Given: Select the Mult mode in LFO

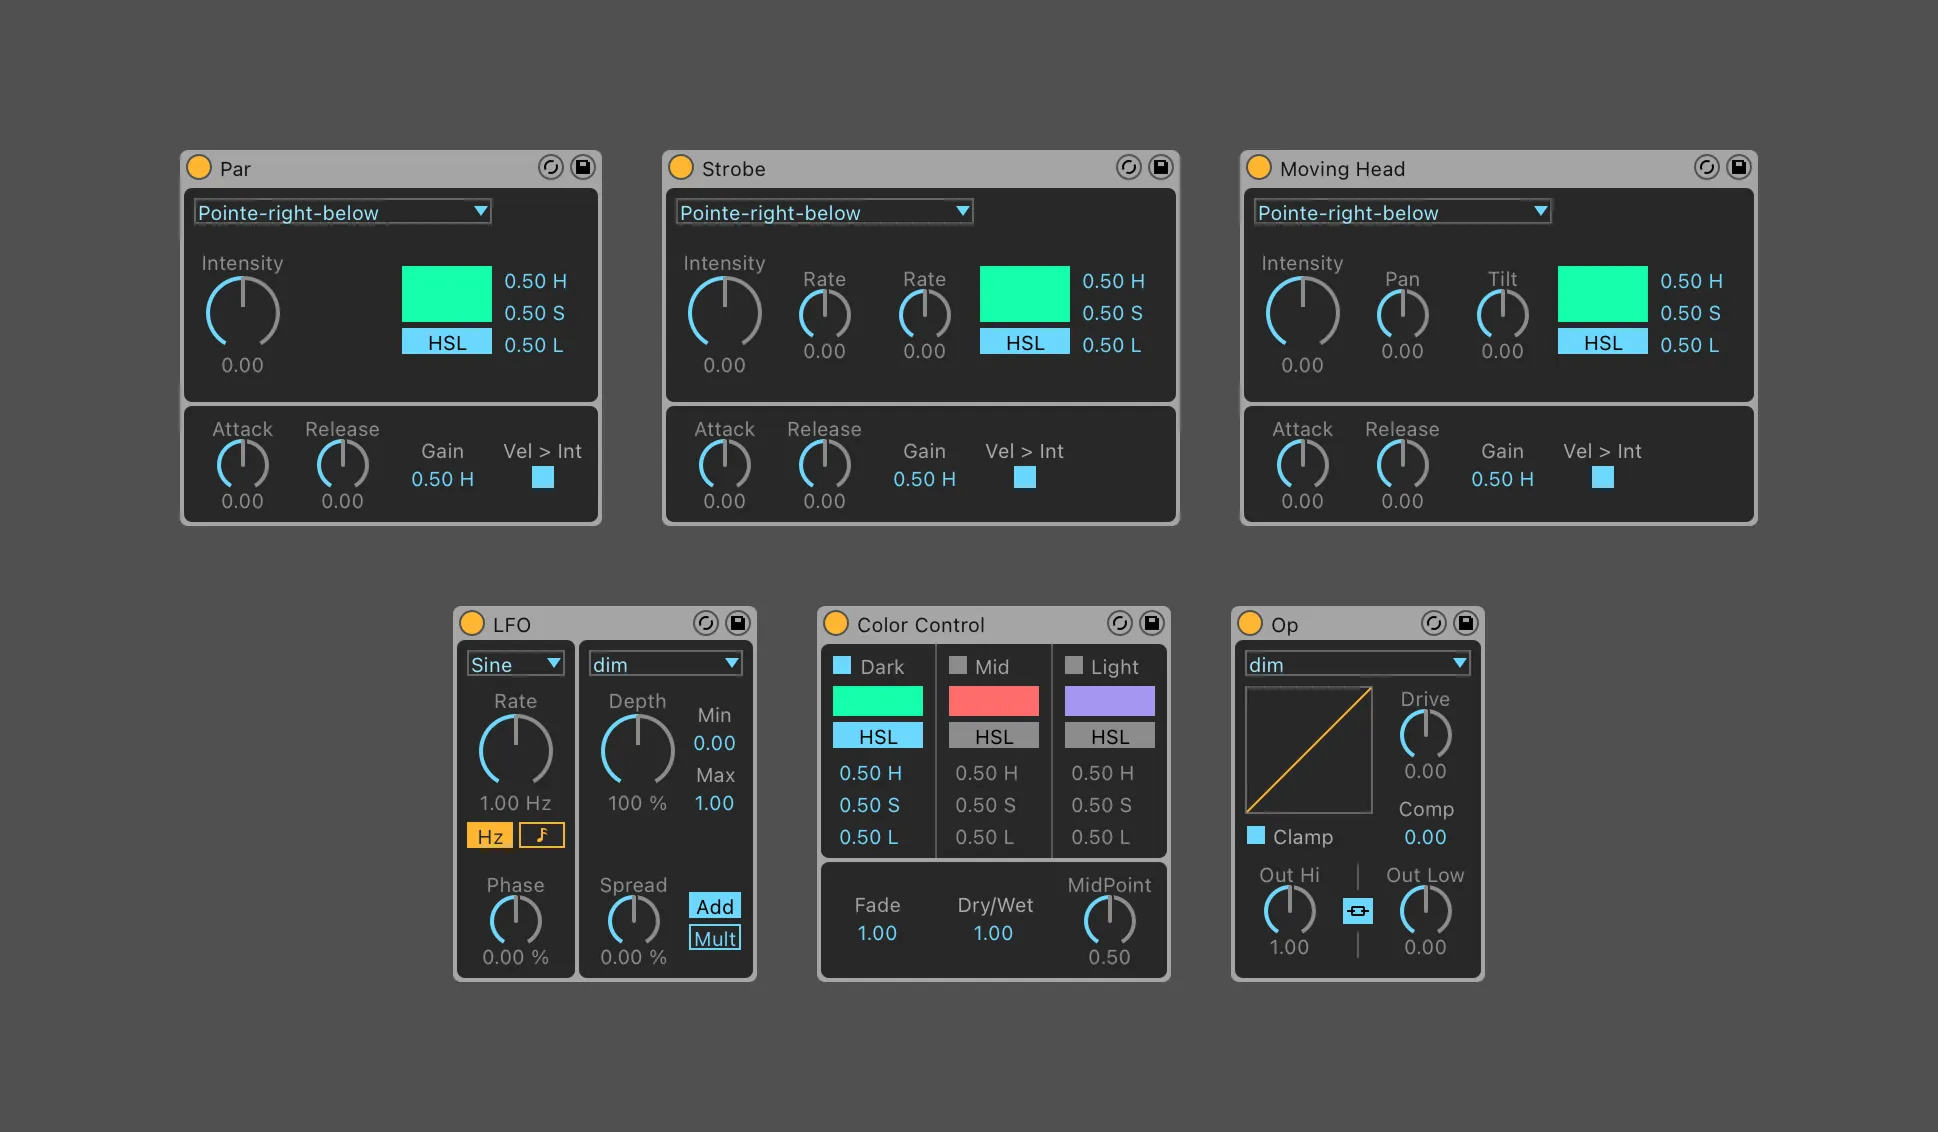Looking at the screenshot, I should pos(715,938).
